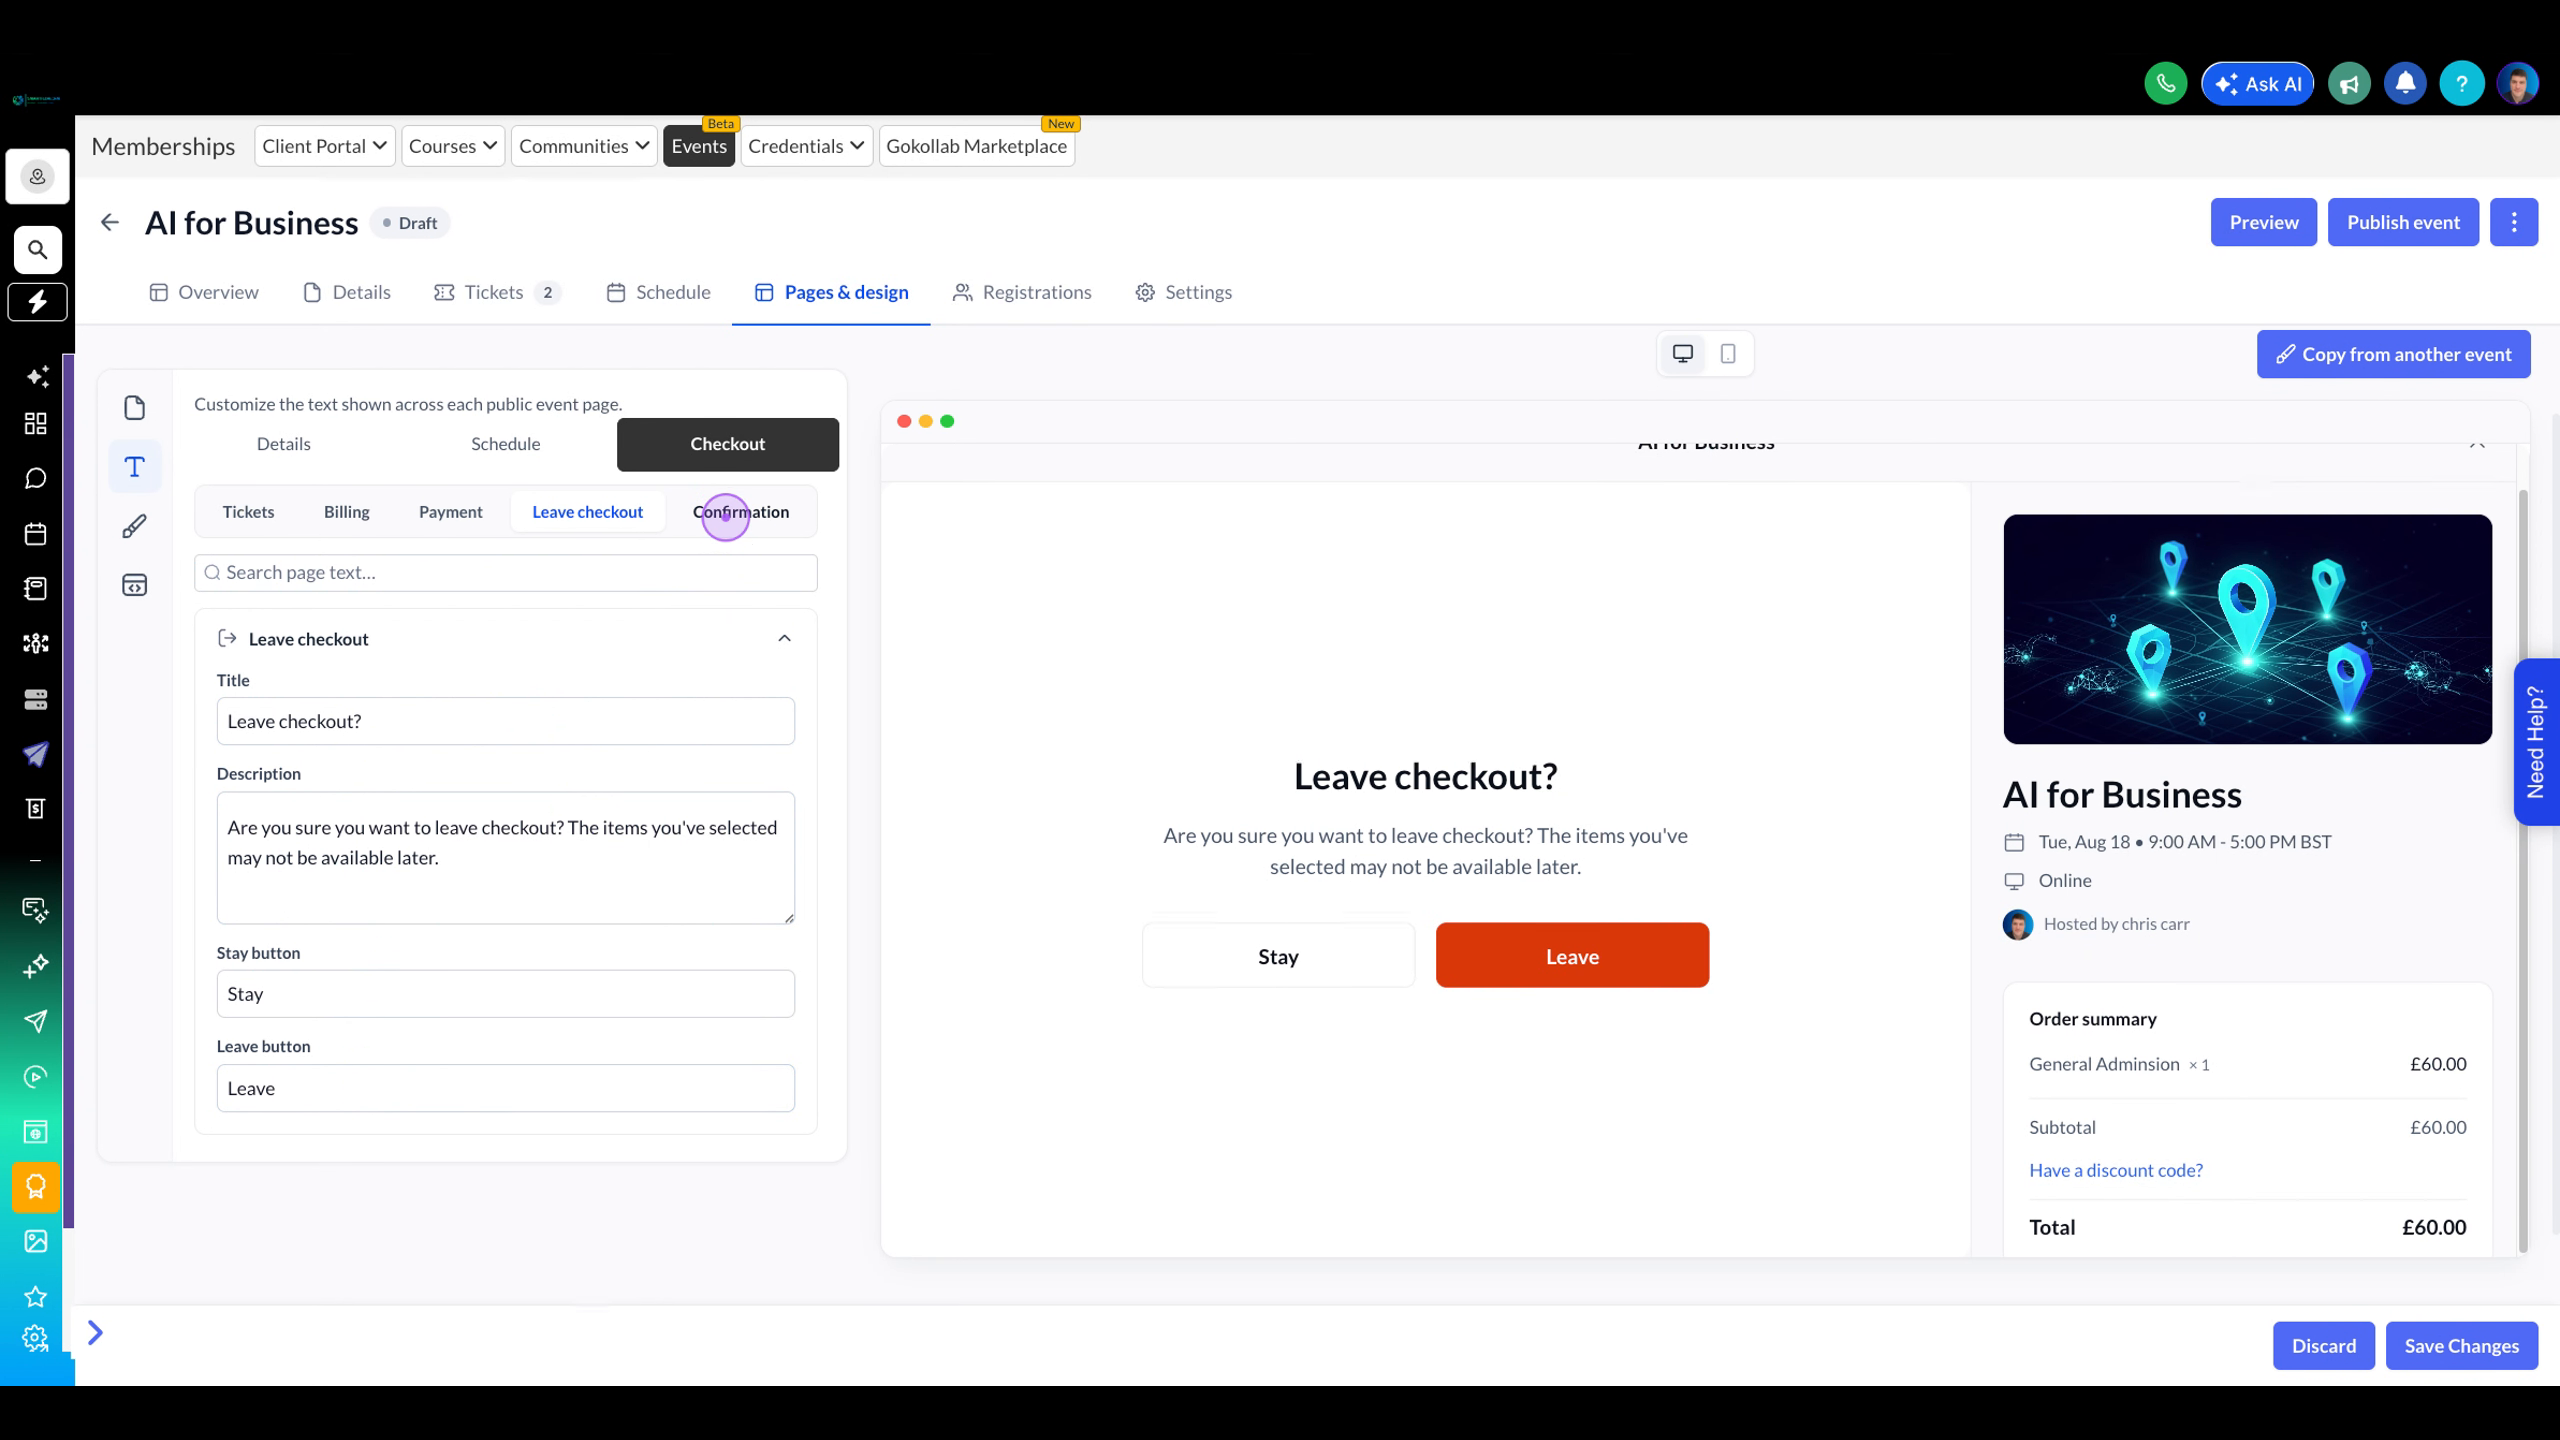The width and height of the screenshot is (2560, 1440).
Task: Click the green phone call icon
Action: click(2165, 84)
